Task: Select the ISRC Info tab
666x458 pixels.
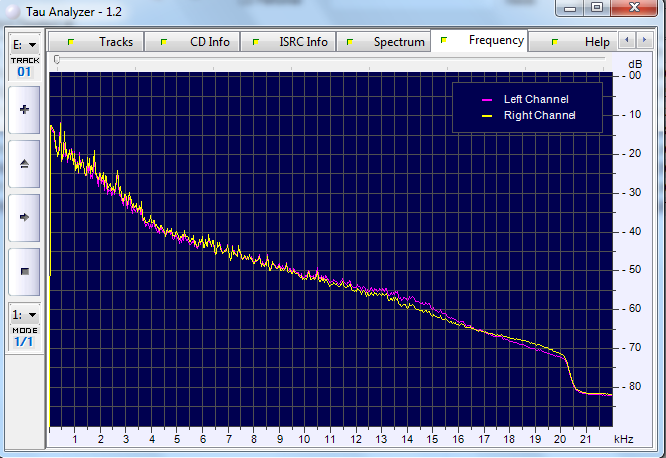Action: click(288, 42)
